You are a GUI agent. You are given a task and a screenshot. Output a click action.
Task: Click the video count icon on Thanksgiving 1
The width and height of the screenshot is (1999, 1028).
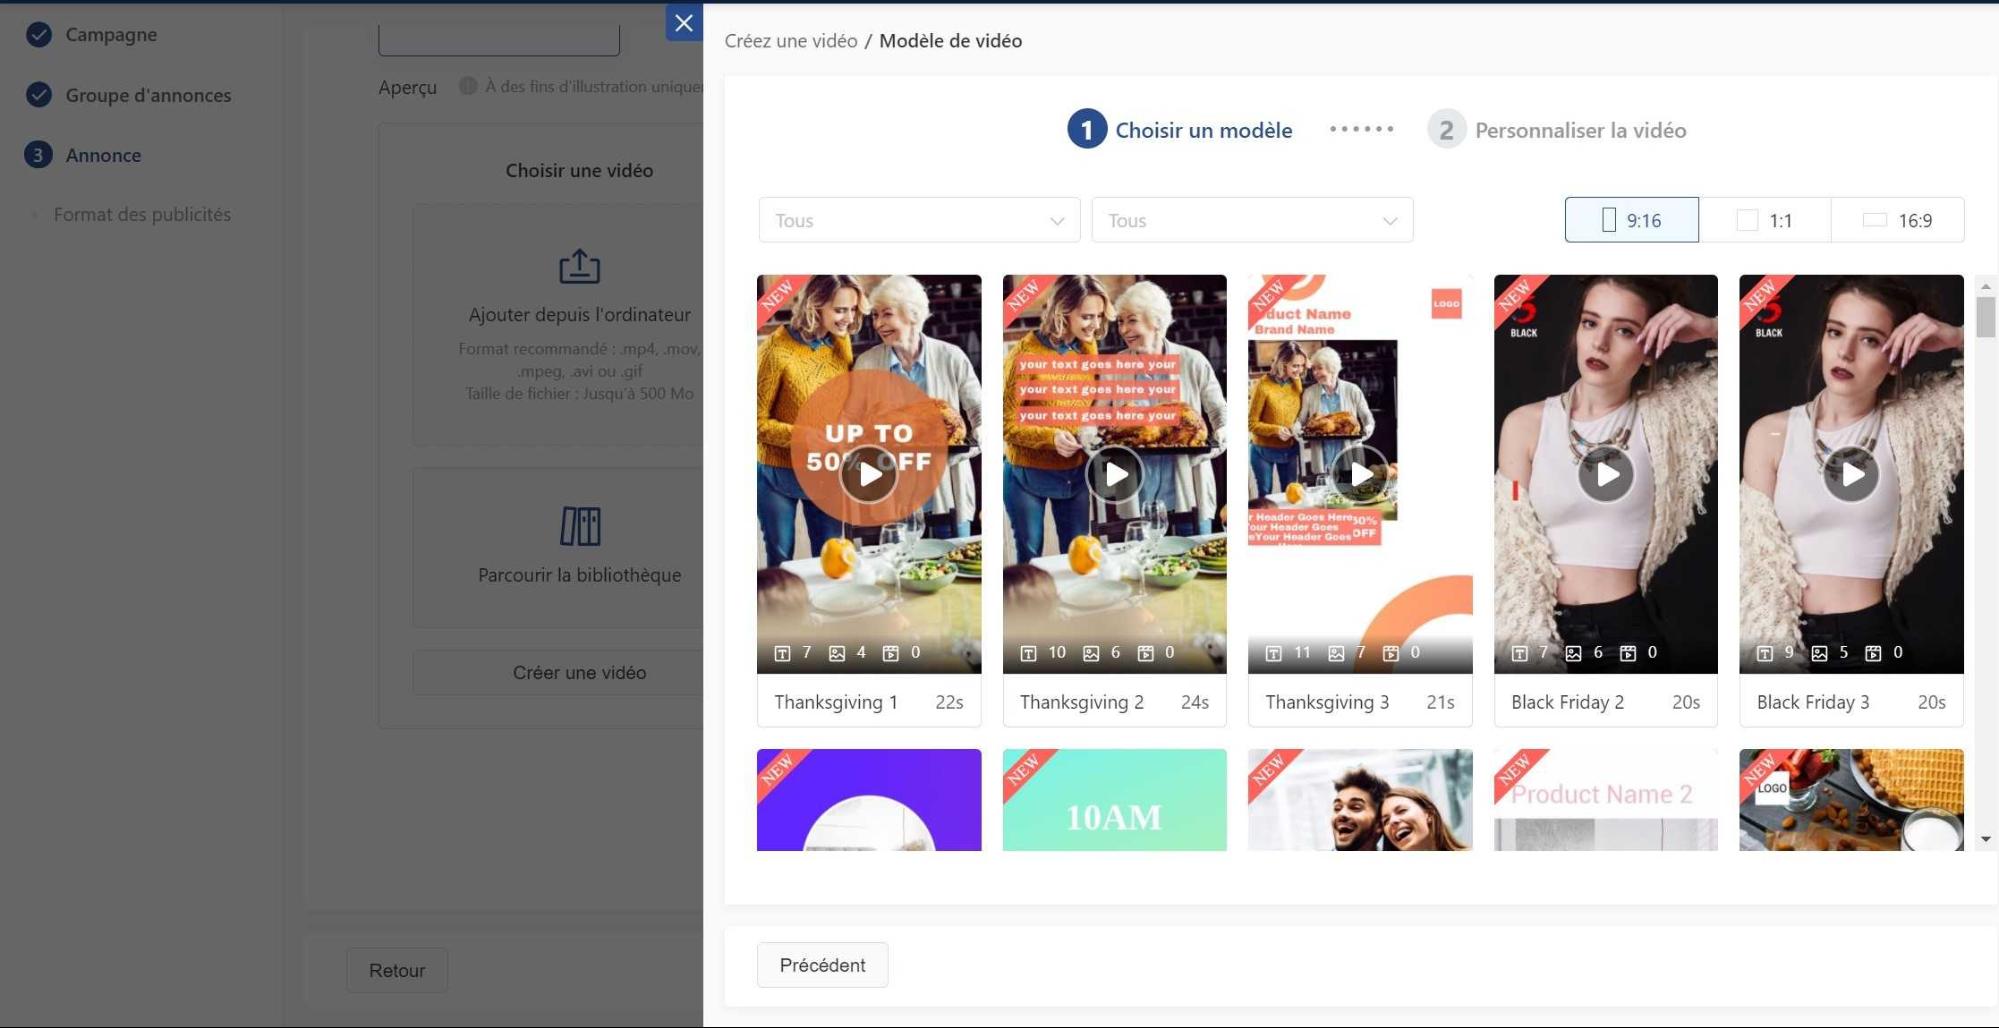point(891,653)
